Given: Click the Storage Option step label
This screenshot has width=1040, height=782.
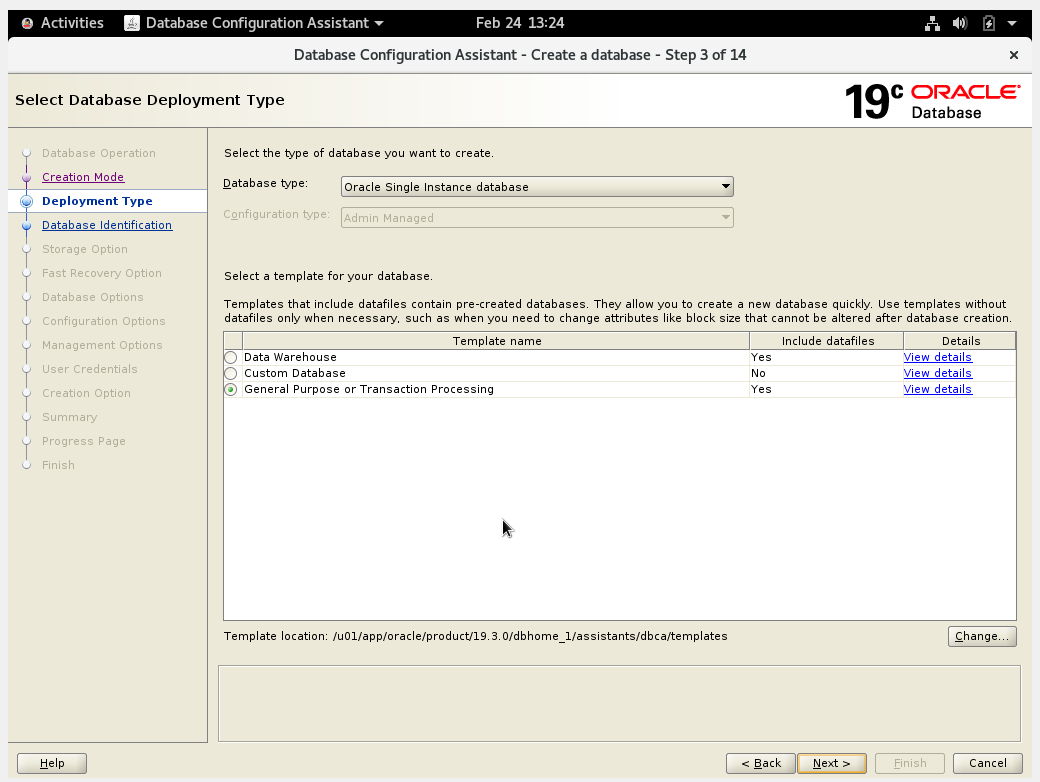Looking at the screenshot, I should 85,249.
